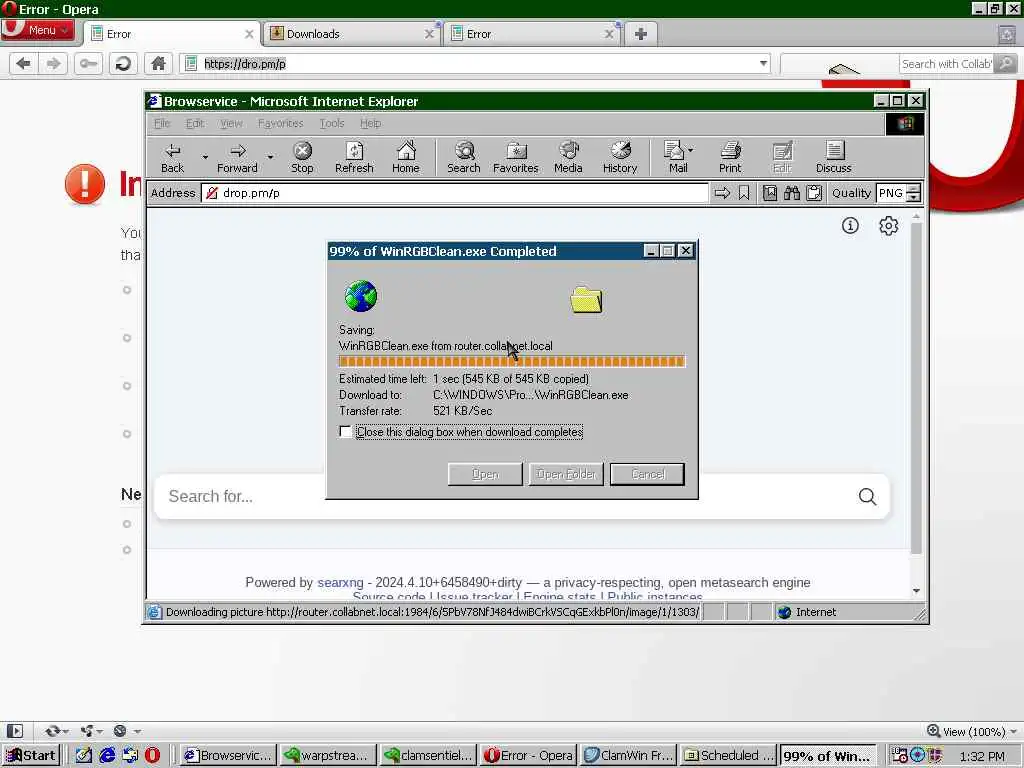The width and height of the screenshot is (1024, 768).
Task: Click Opera's Forward arrow button
Action: pos(53,63)
